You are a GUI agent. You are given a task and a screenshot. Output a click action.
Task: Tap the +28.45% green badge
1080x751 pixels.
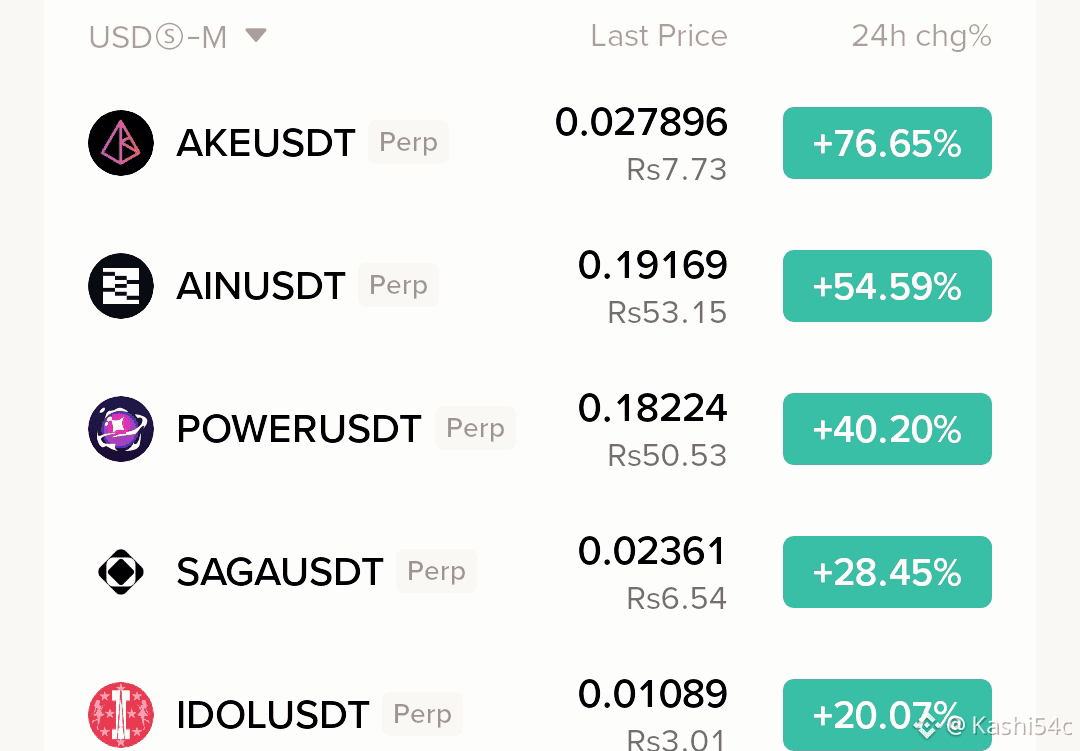(887, 572)
